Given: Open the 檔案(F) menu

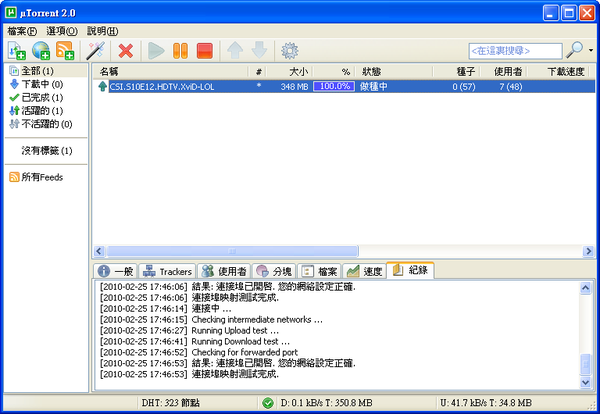Looking at the screenshot, I should (x=22, y=31).
